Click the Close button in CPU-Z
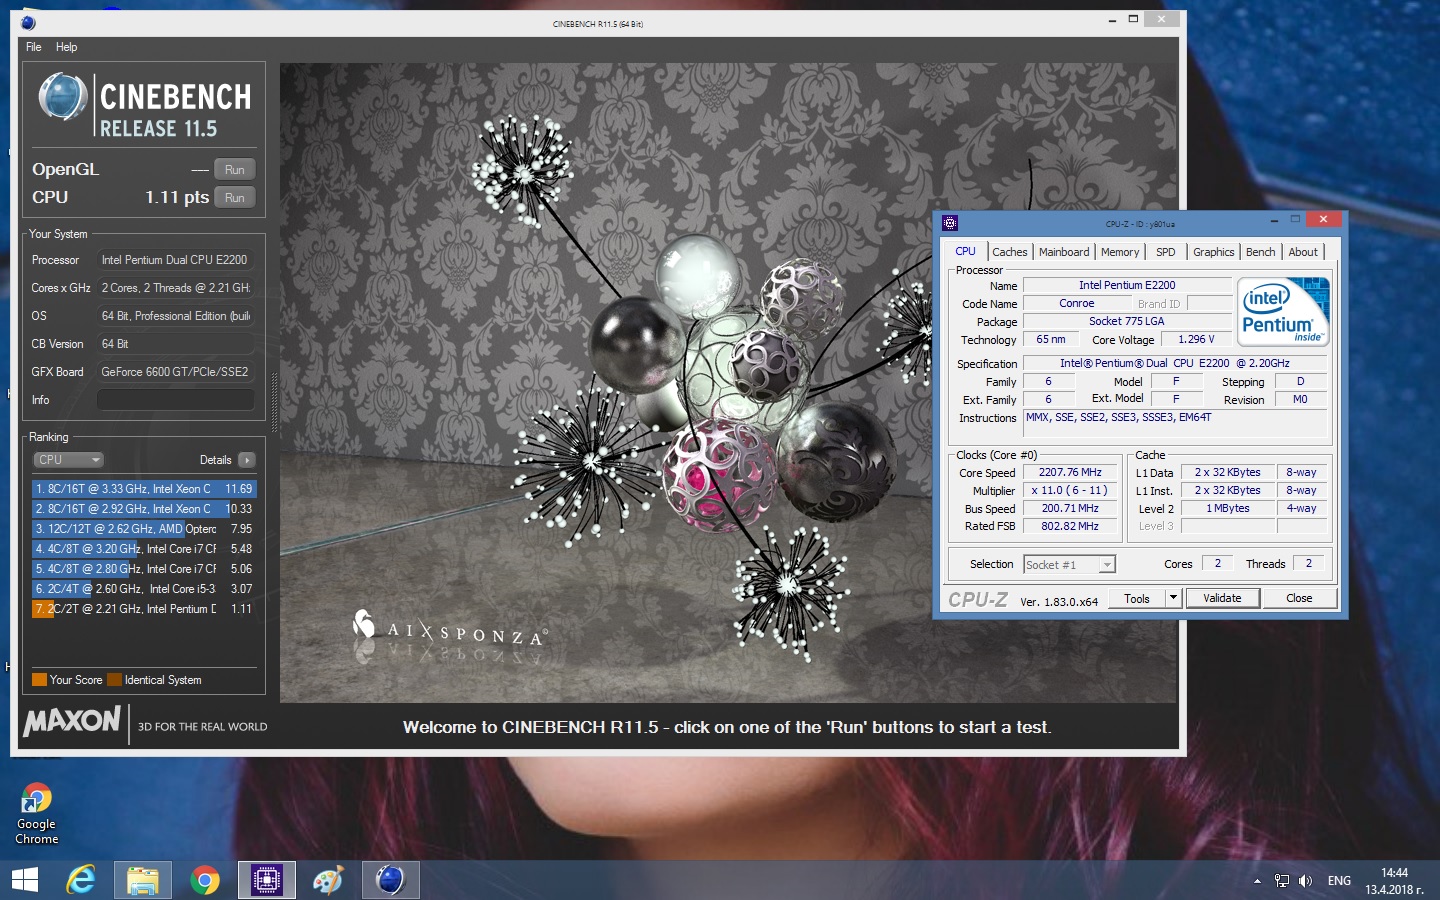Viewport: 1440px width, 900px height. 1299,598
